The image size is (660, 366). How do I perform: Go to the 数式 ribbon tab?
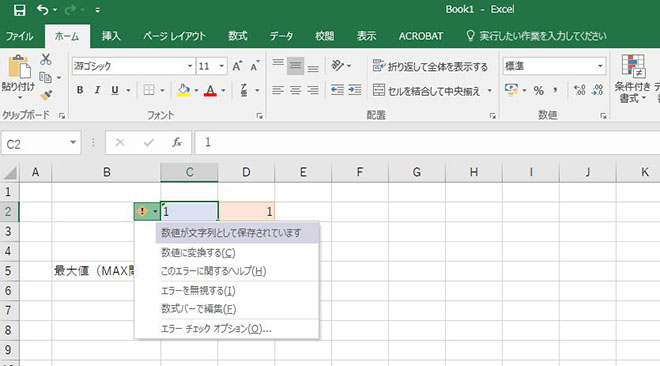click(x=238, y=36)
